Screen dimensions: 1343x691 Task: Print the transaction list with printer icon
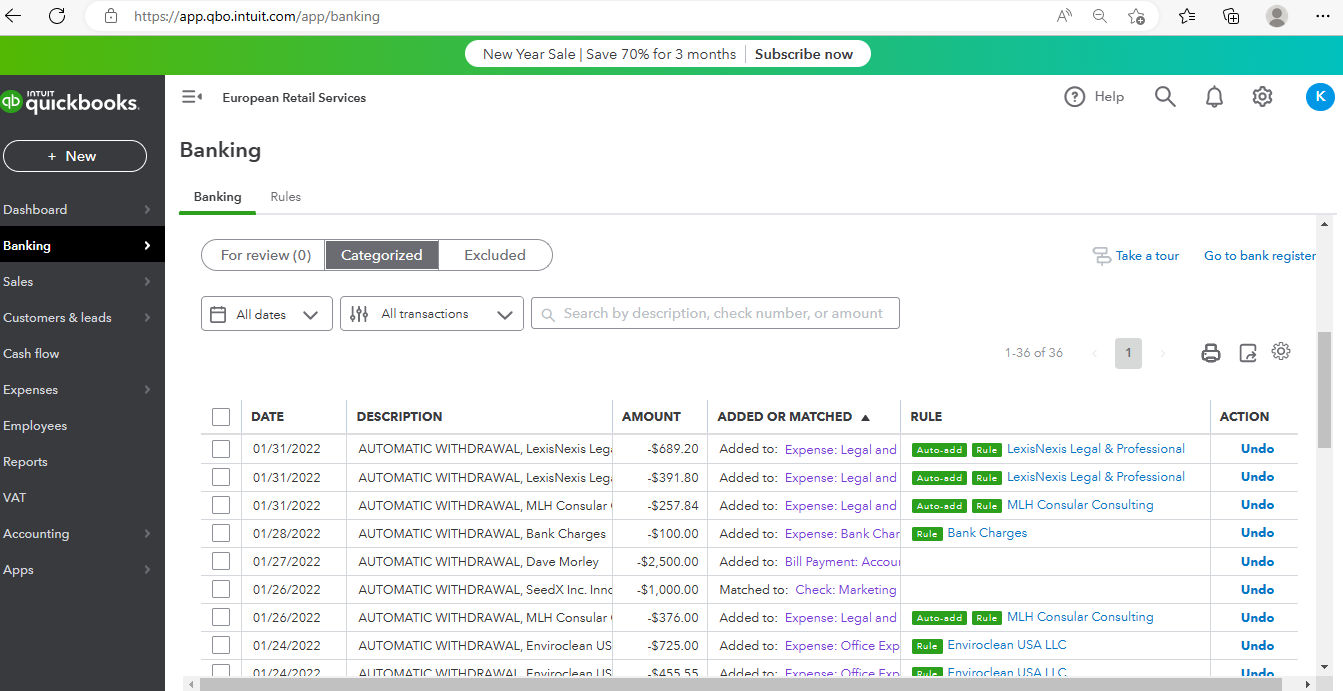point(1211,352)
